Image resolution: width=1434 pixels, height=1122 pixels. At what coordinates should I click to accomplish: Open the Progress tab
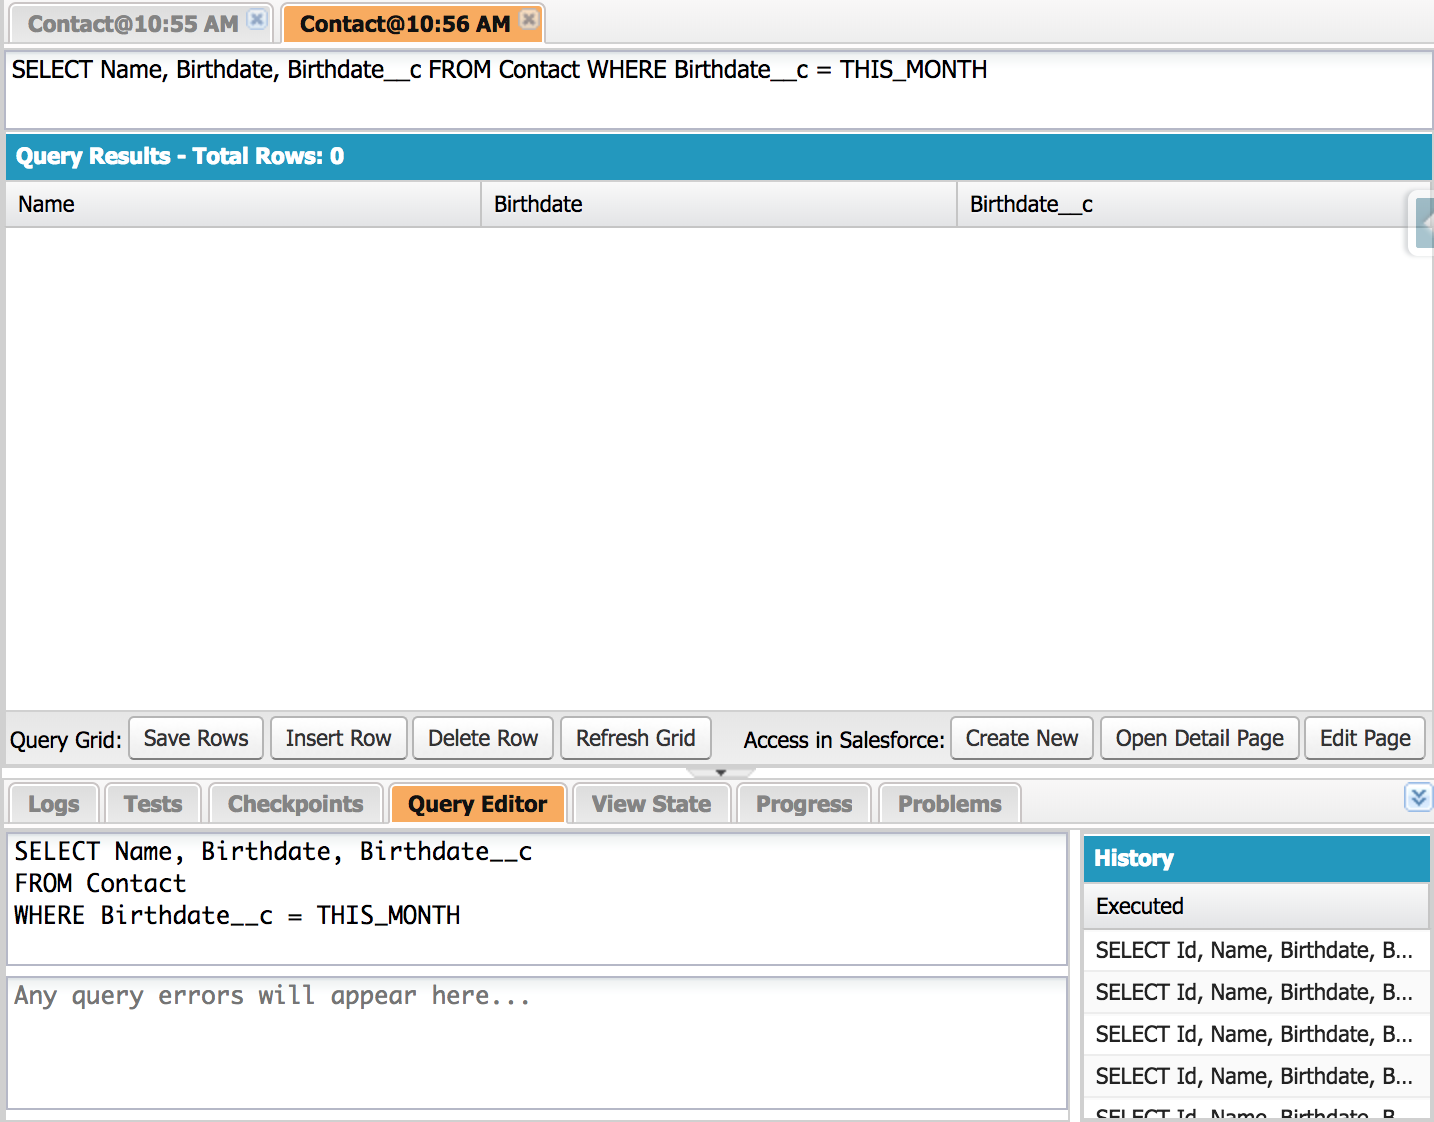(x=805, y=804)
